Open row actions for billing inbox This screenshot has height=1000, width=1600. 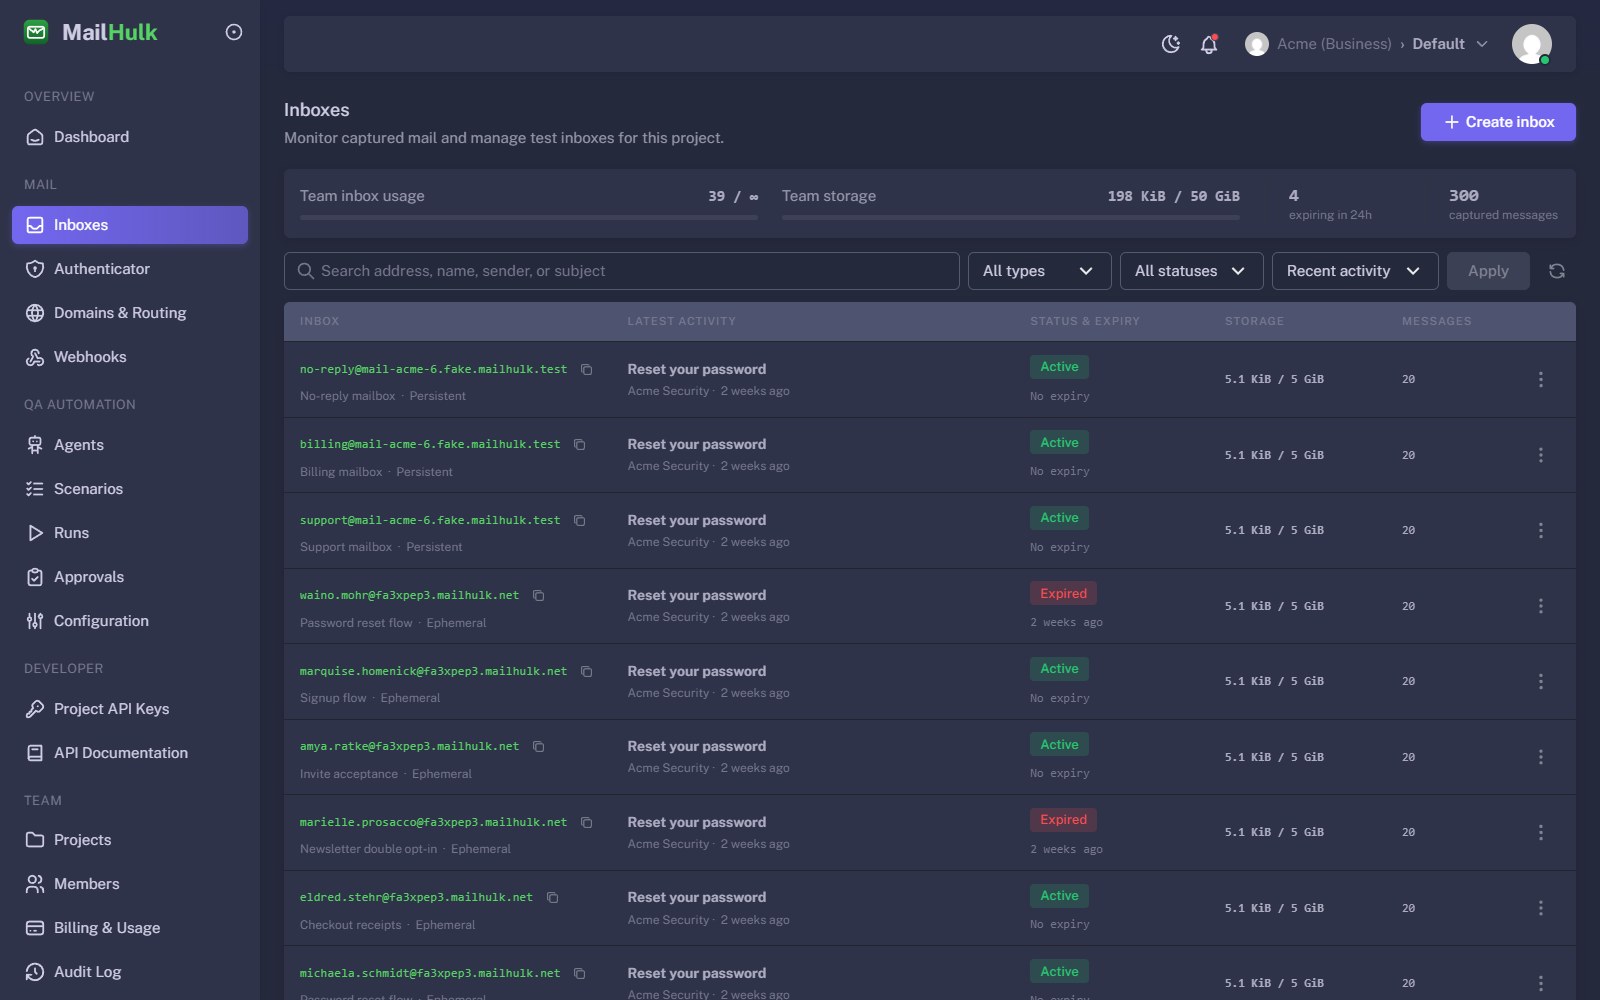1541,455
